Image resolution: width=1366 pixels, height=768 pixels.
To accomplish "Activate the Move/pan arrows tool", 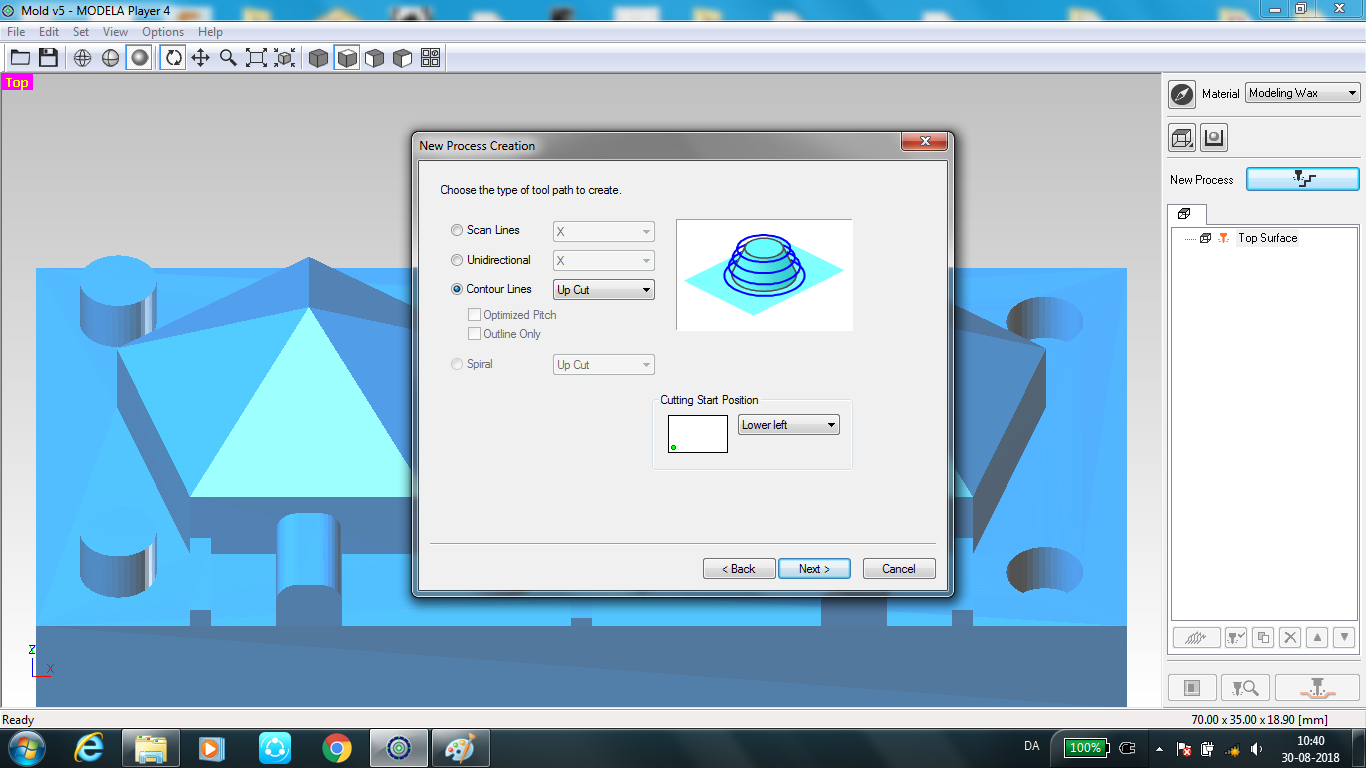I will [200, 58].
